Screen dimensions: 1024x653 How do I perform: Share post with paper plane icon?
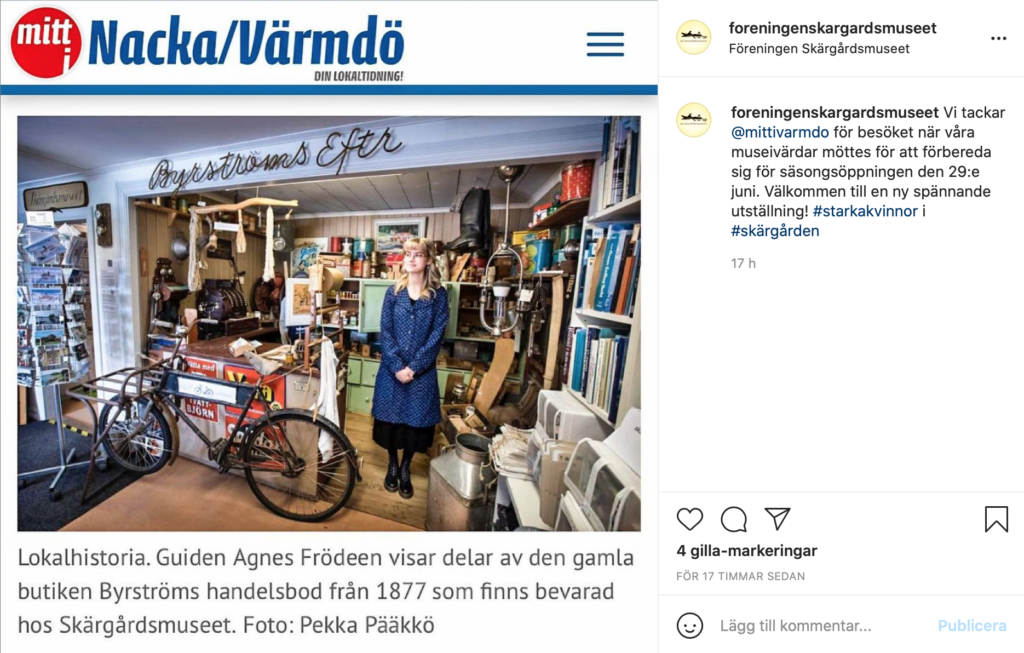778,518
